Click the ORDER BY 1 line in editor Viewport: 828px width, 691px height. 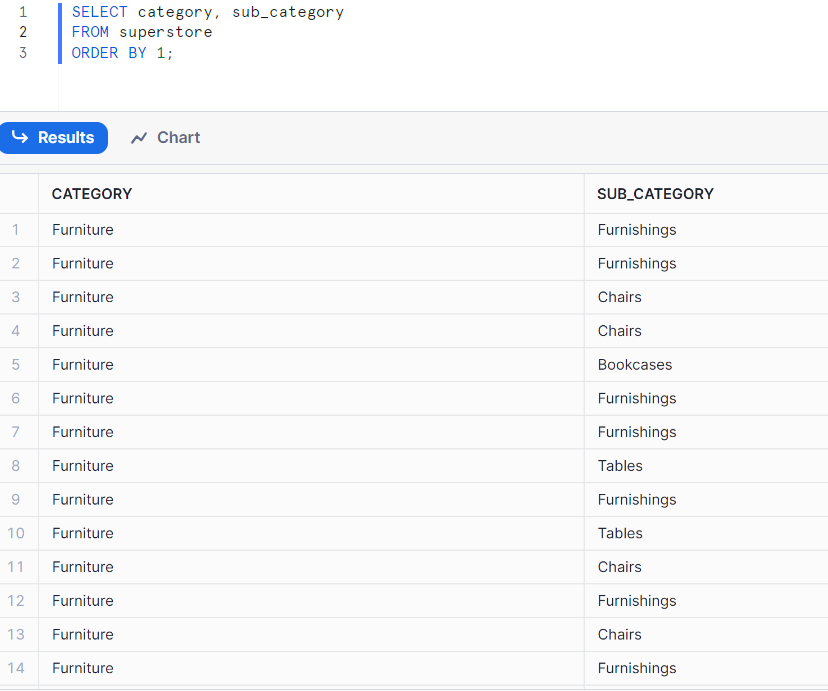[x=122, y=53]
